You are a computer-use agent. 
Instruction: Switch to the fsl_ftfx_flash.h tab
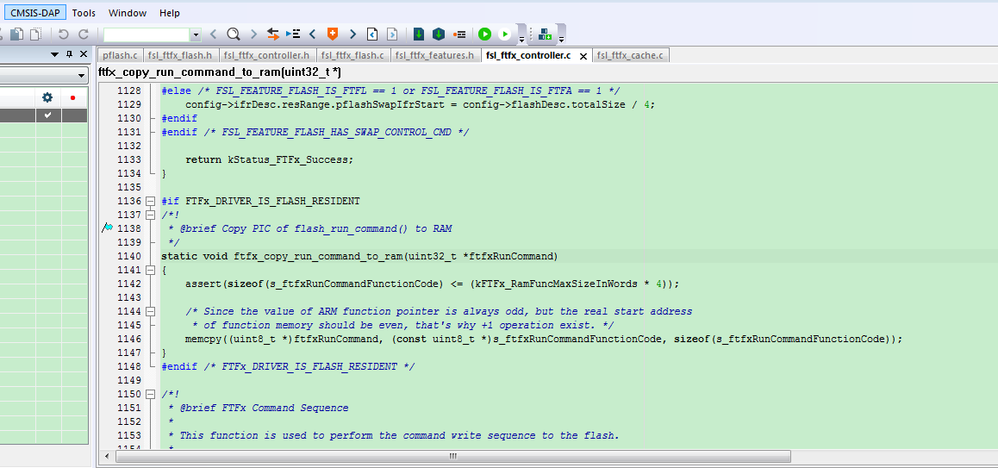(181, 55)
